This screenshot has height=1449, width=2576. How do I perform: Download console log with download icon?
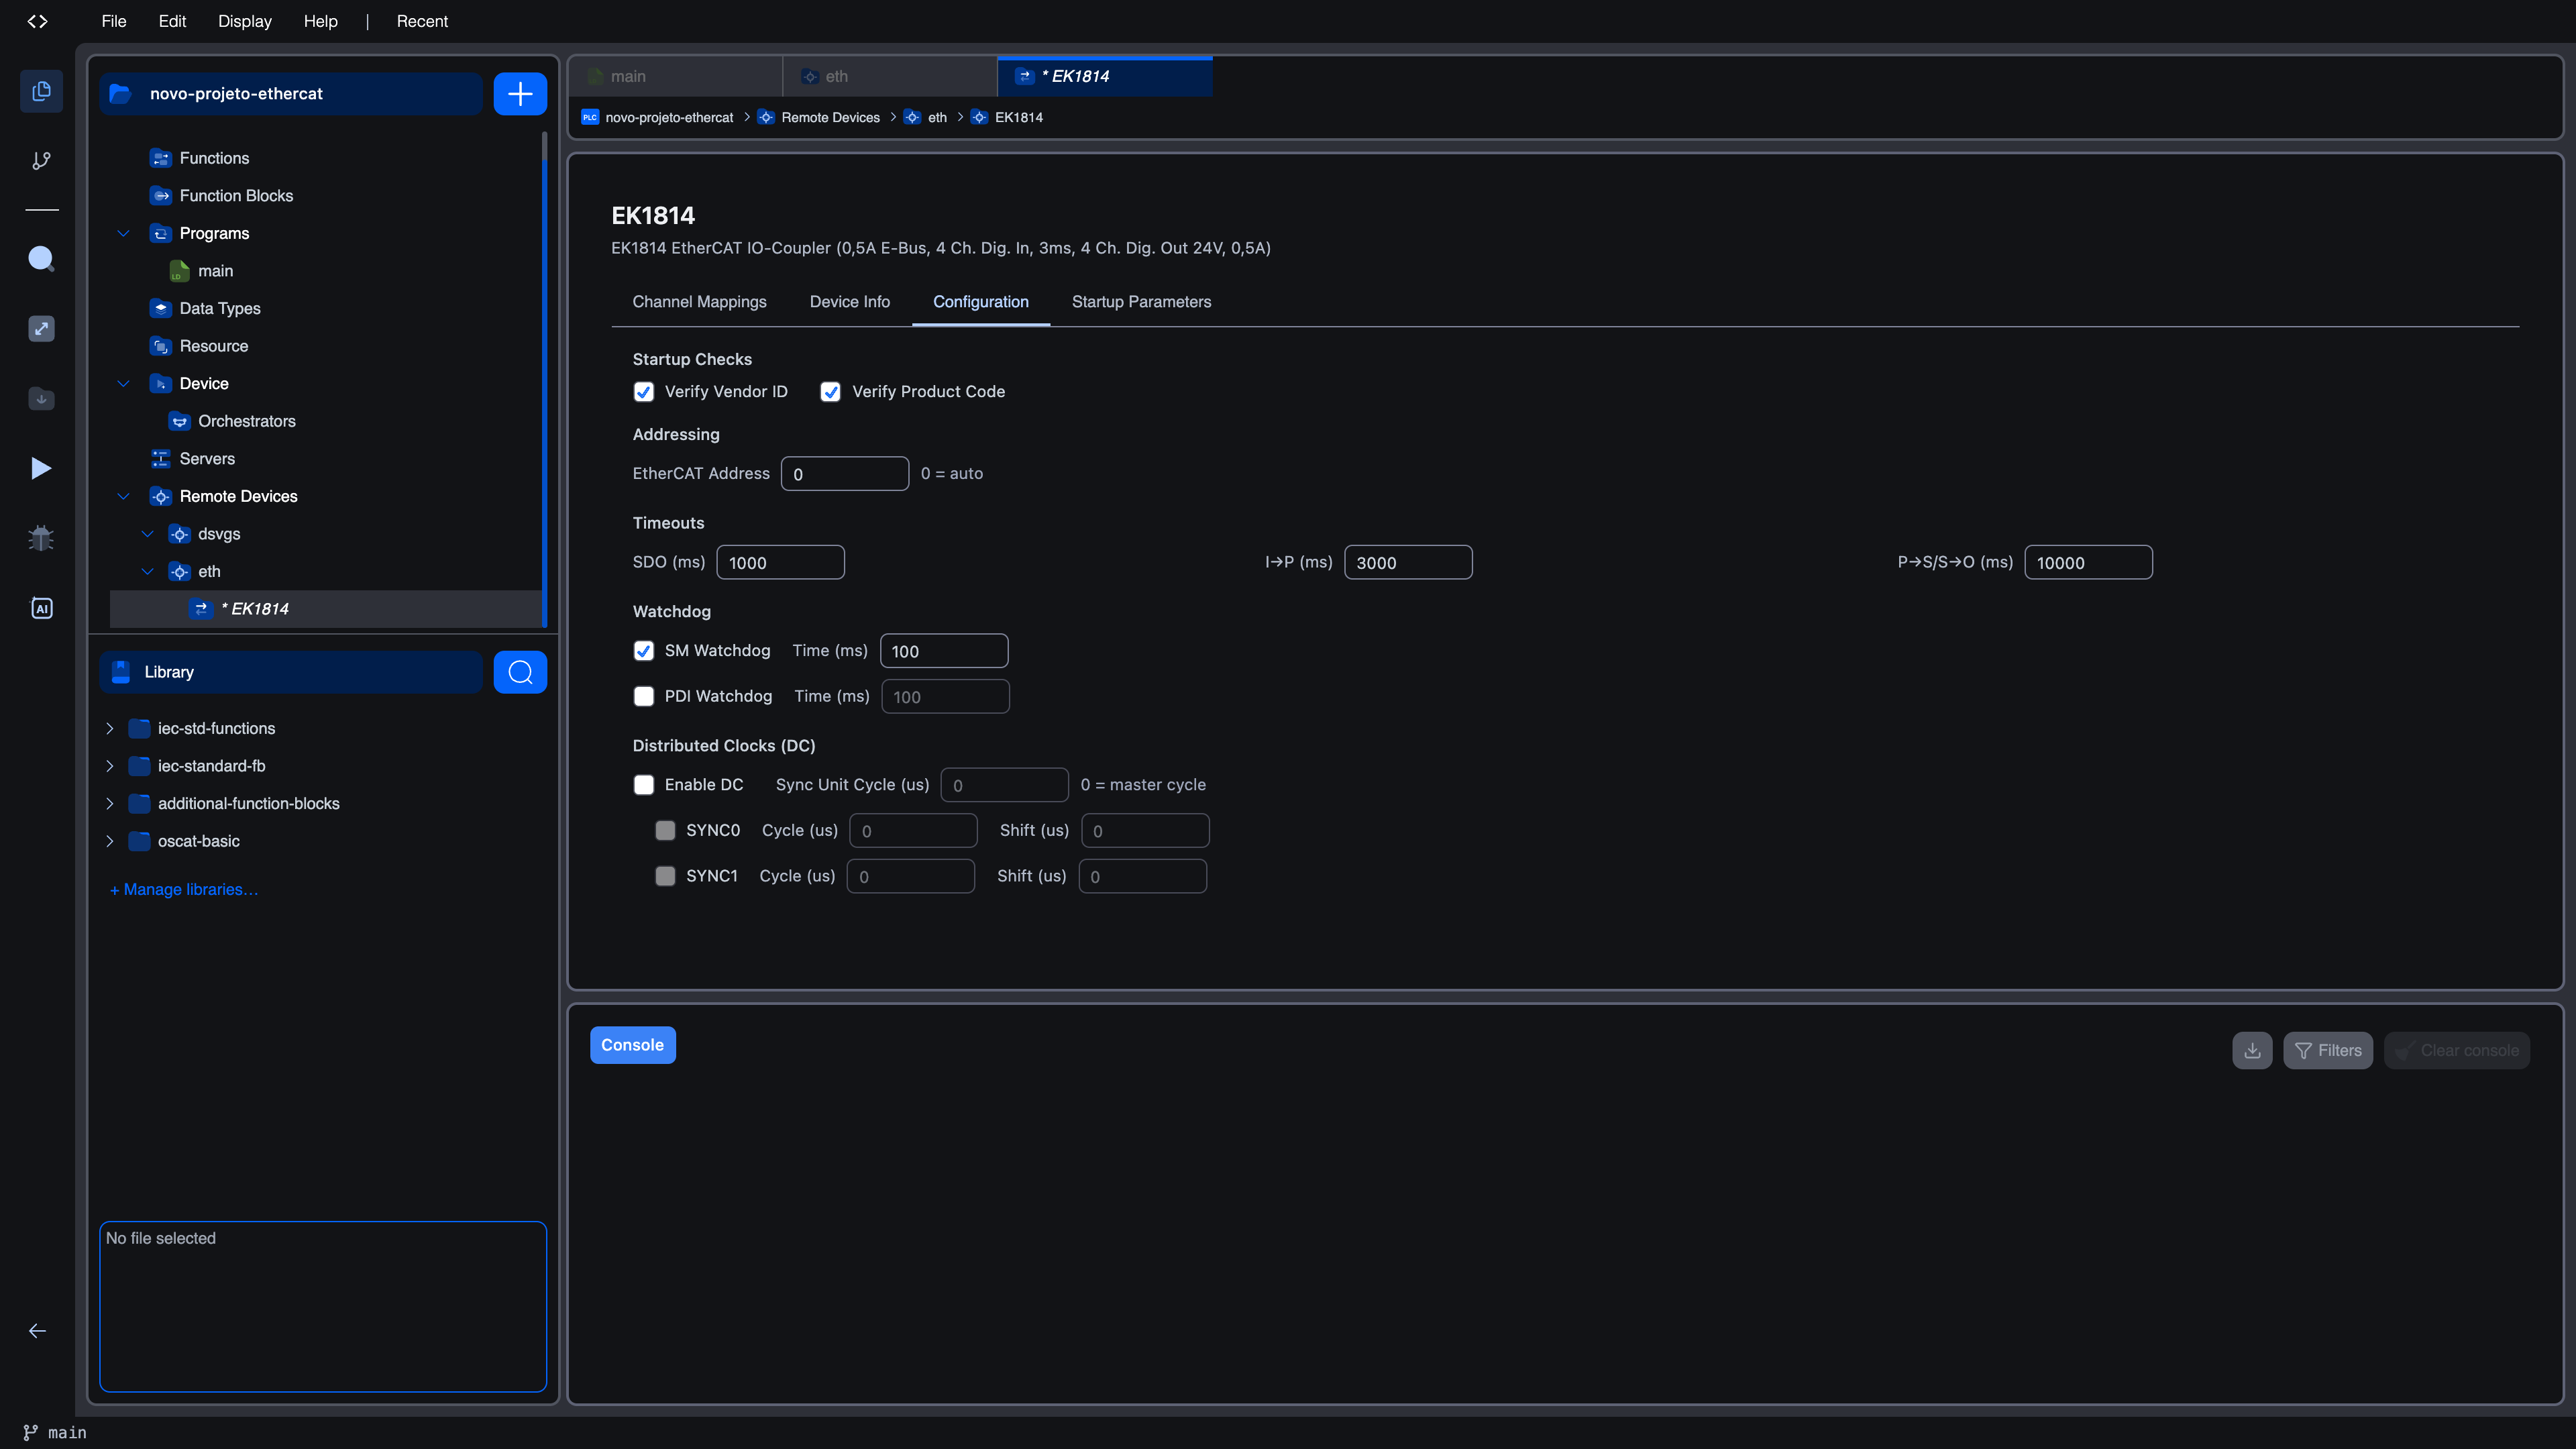[x=2252, y=1050]
